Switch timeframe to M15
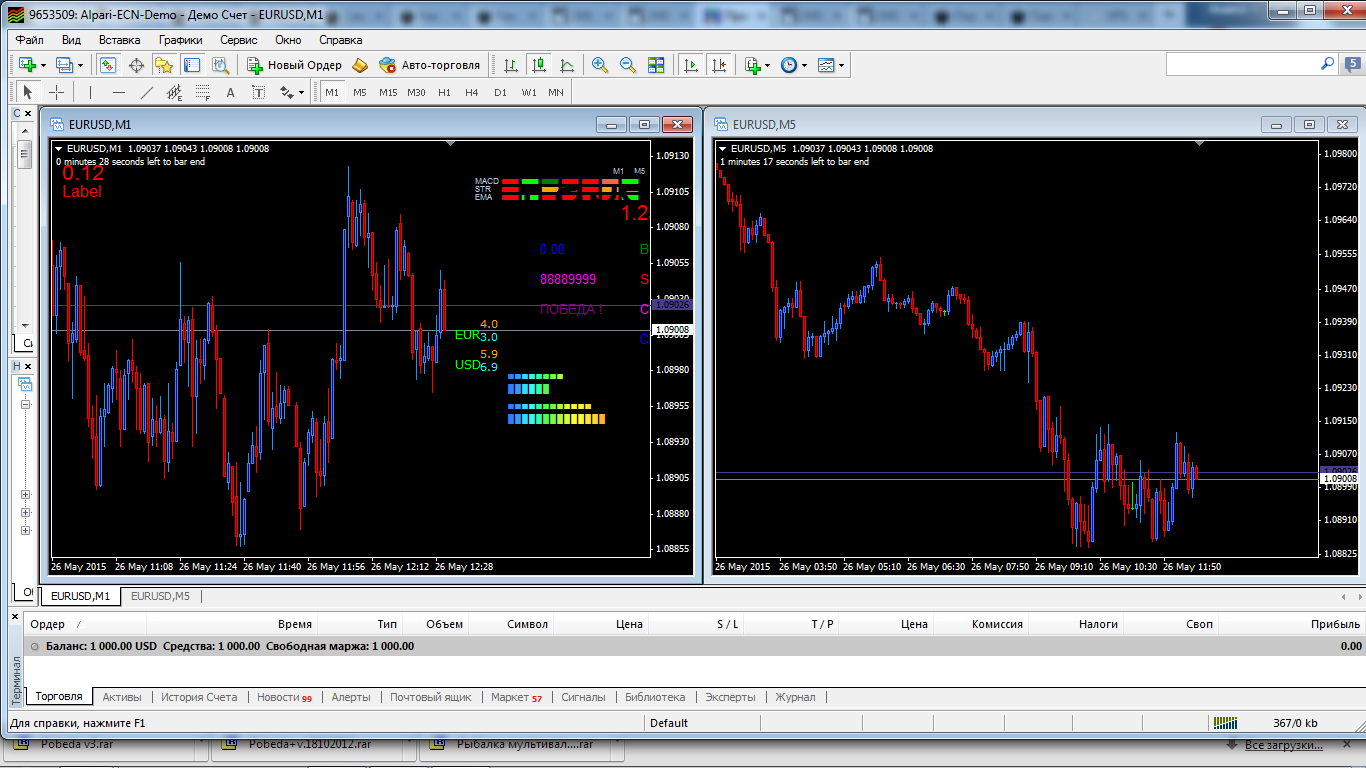Viewport: 1366px width, 768px height. click(388, 92)
